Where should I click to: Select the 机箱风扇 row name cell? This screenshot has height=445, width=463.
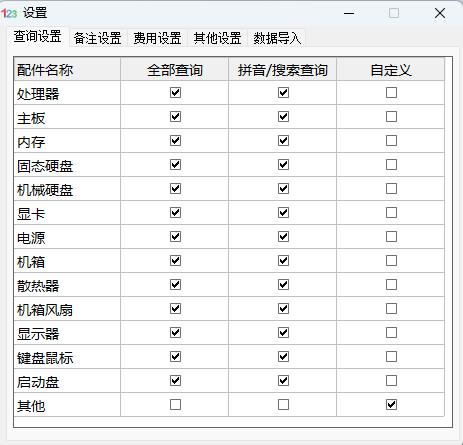[x=67, y=309]
